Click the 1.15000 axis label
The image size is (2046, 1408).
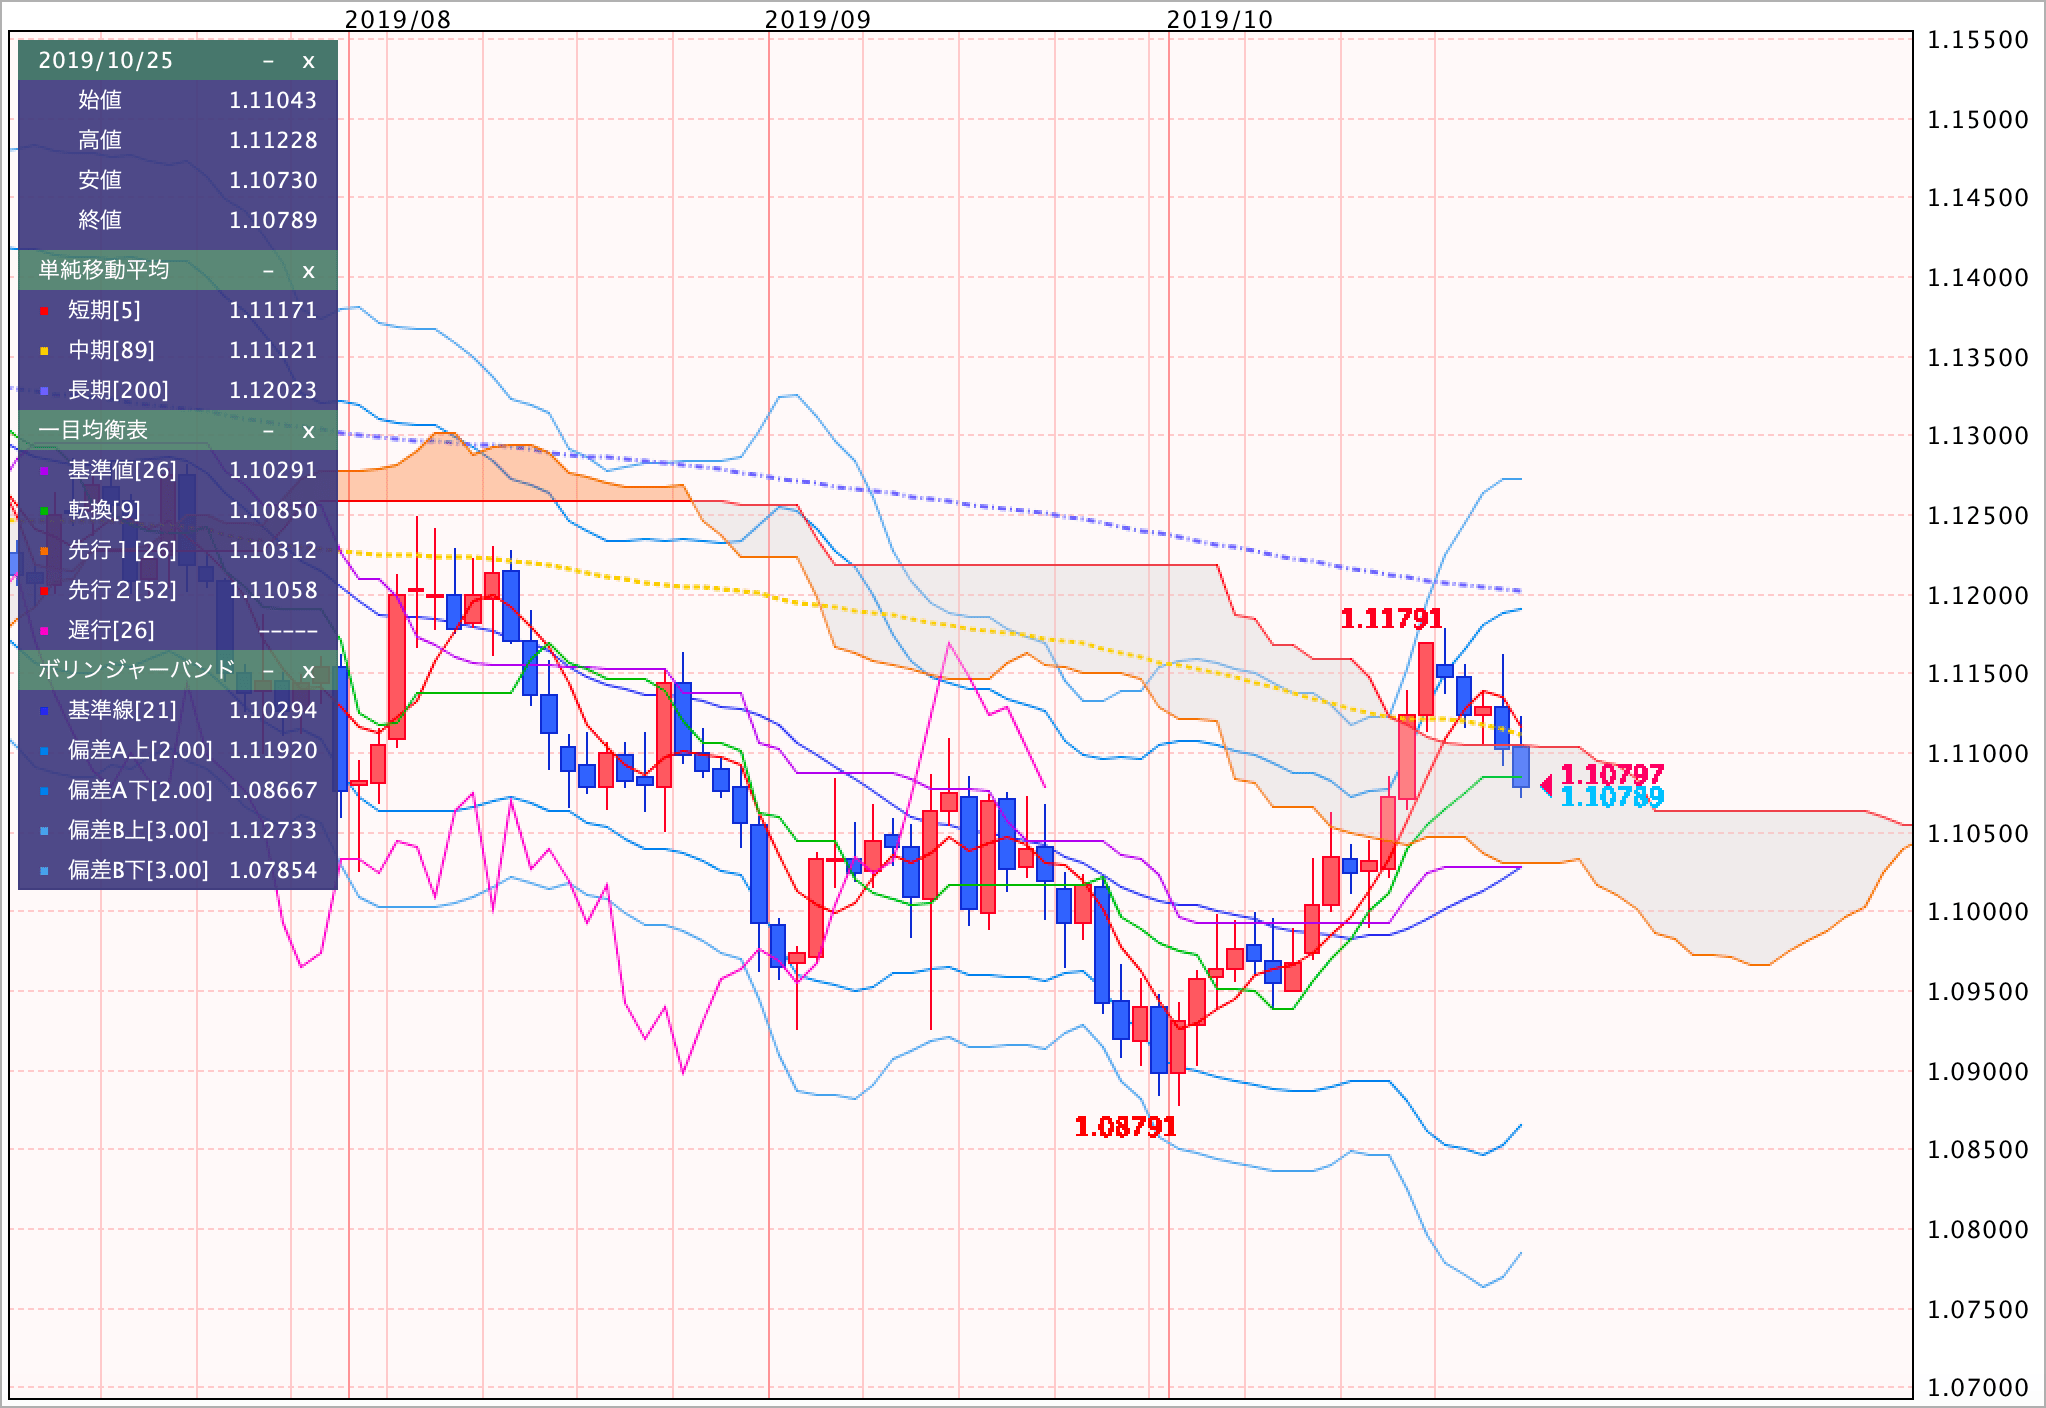coord(1978,120)
